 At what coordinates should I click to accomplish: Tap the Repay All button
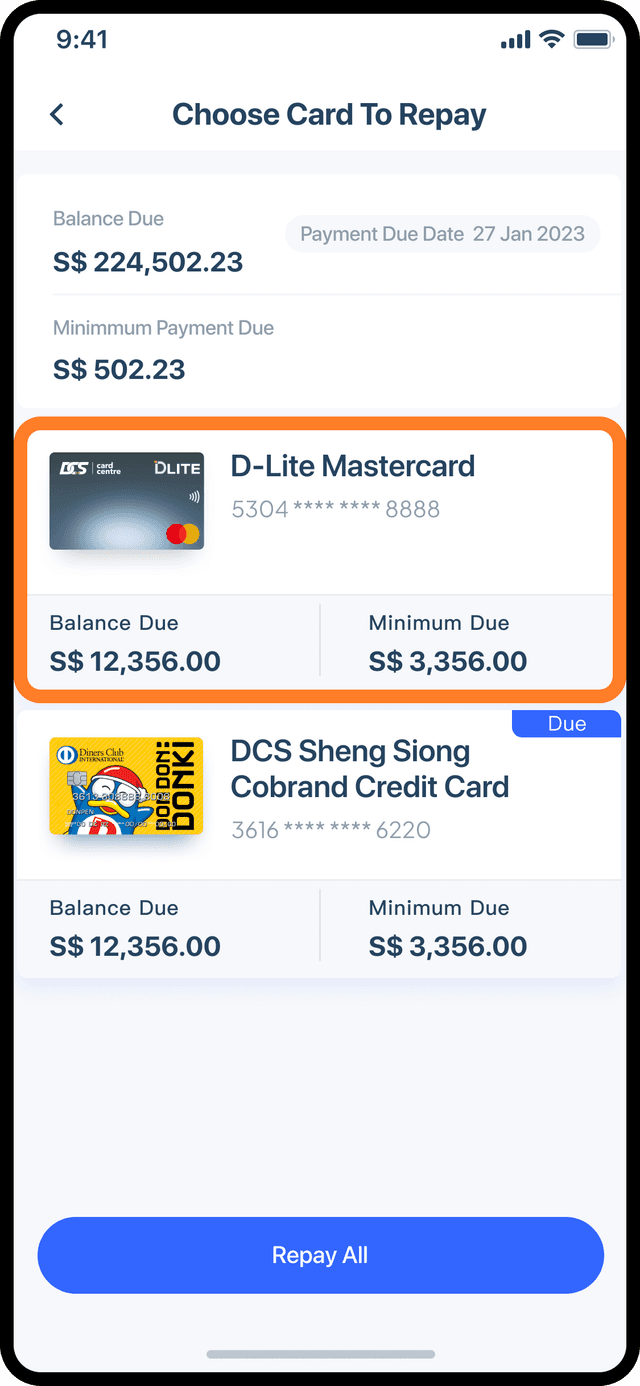tap(320, 1255)
